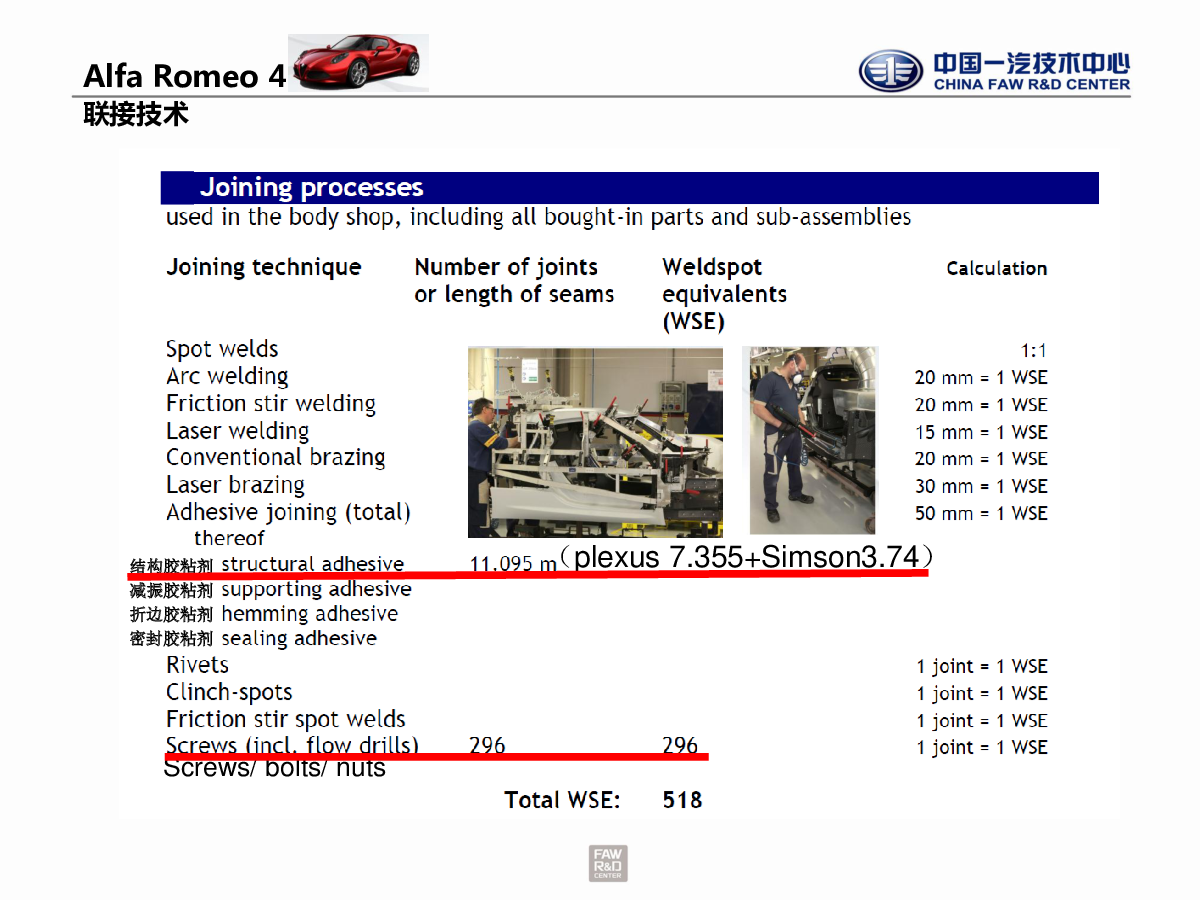Click the supporting adhesive row label

(x=316, y=590)
